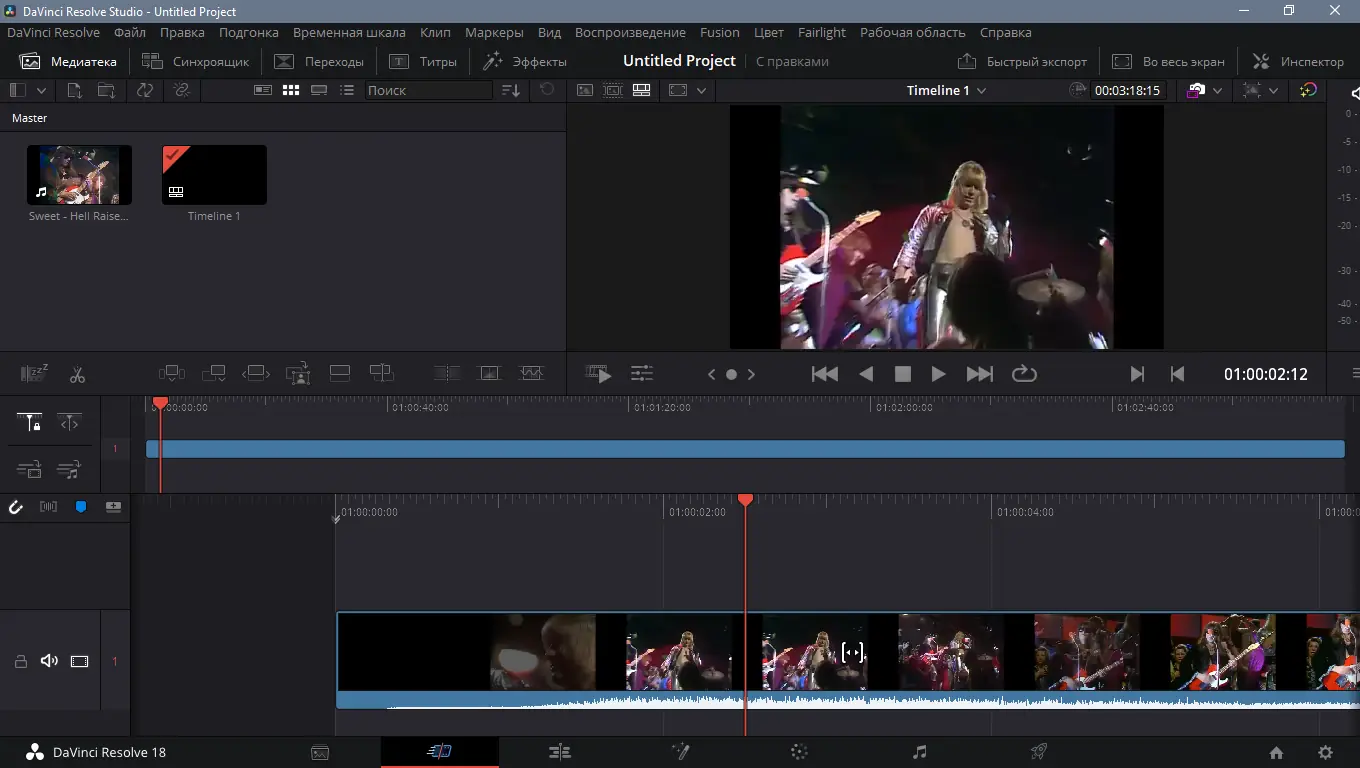Switch media pool to filmstrip view

click(319, 90)
